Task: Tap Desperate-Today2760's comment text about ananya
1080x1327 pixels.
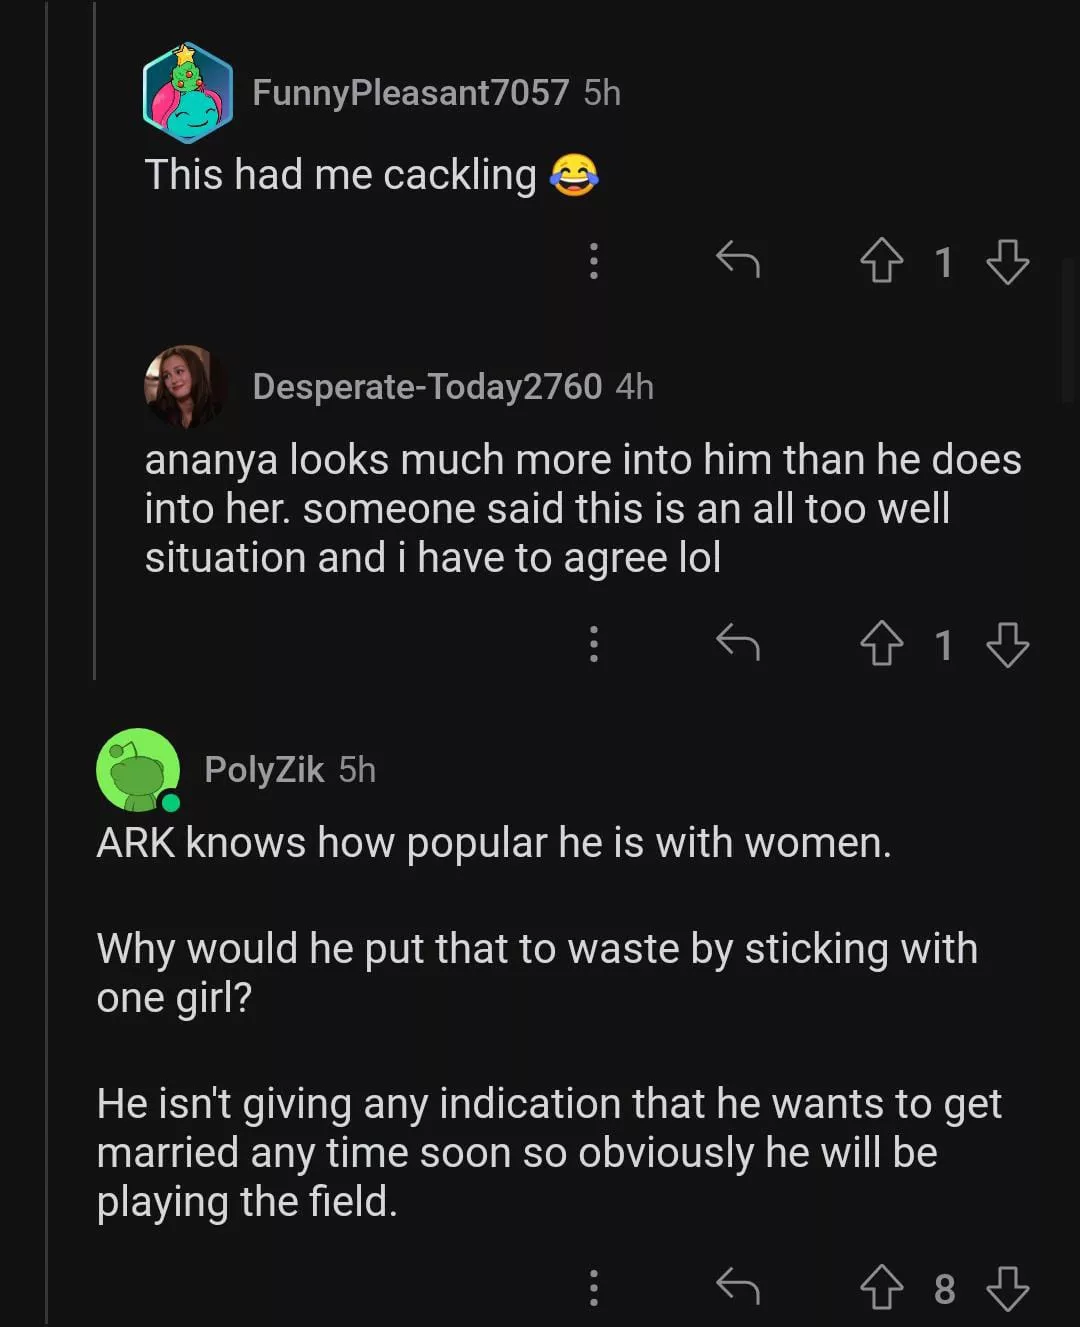Action: click(582, 509)
